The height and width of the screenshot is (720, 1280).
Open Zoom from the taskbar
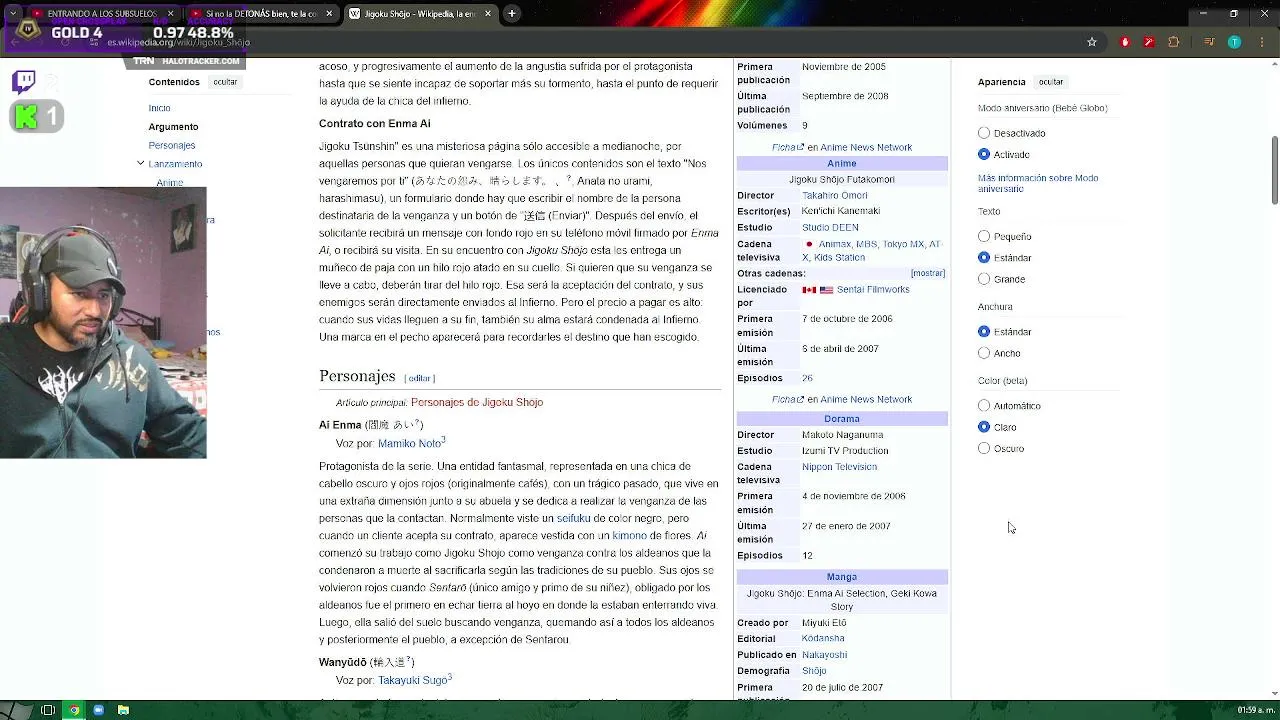(98, 710)
